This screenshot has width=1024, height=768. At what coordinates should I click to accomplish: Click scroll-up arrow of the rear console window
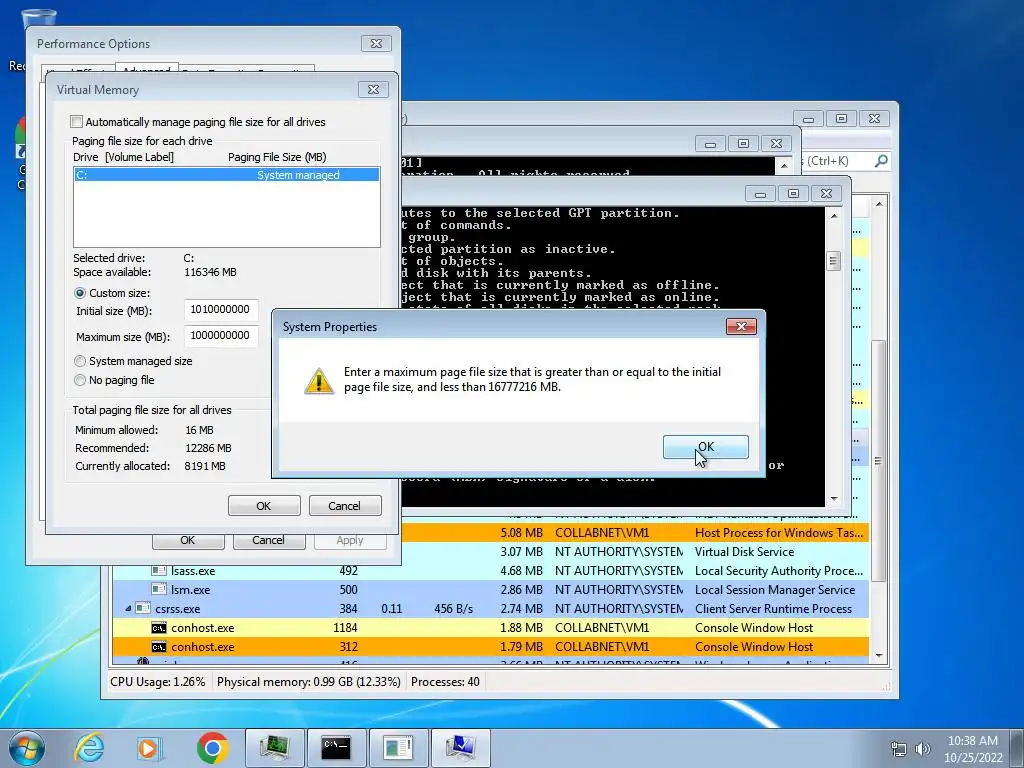(784, 166)
